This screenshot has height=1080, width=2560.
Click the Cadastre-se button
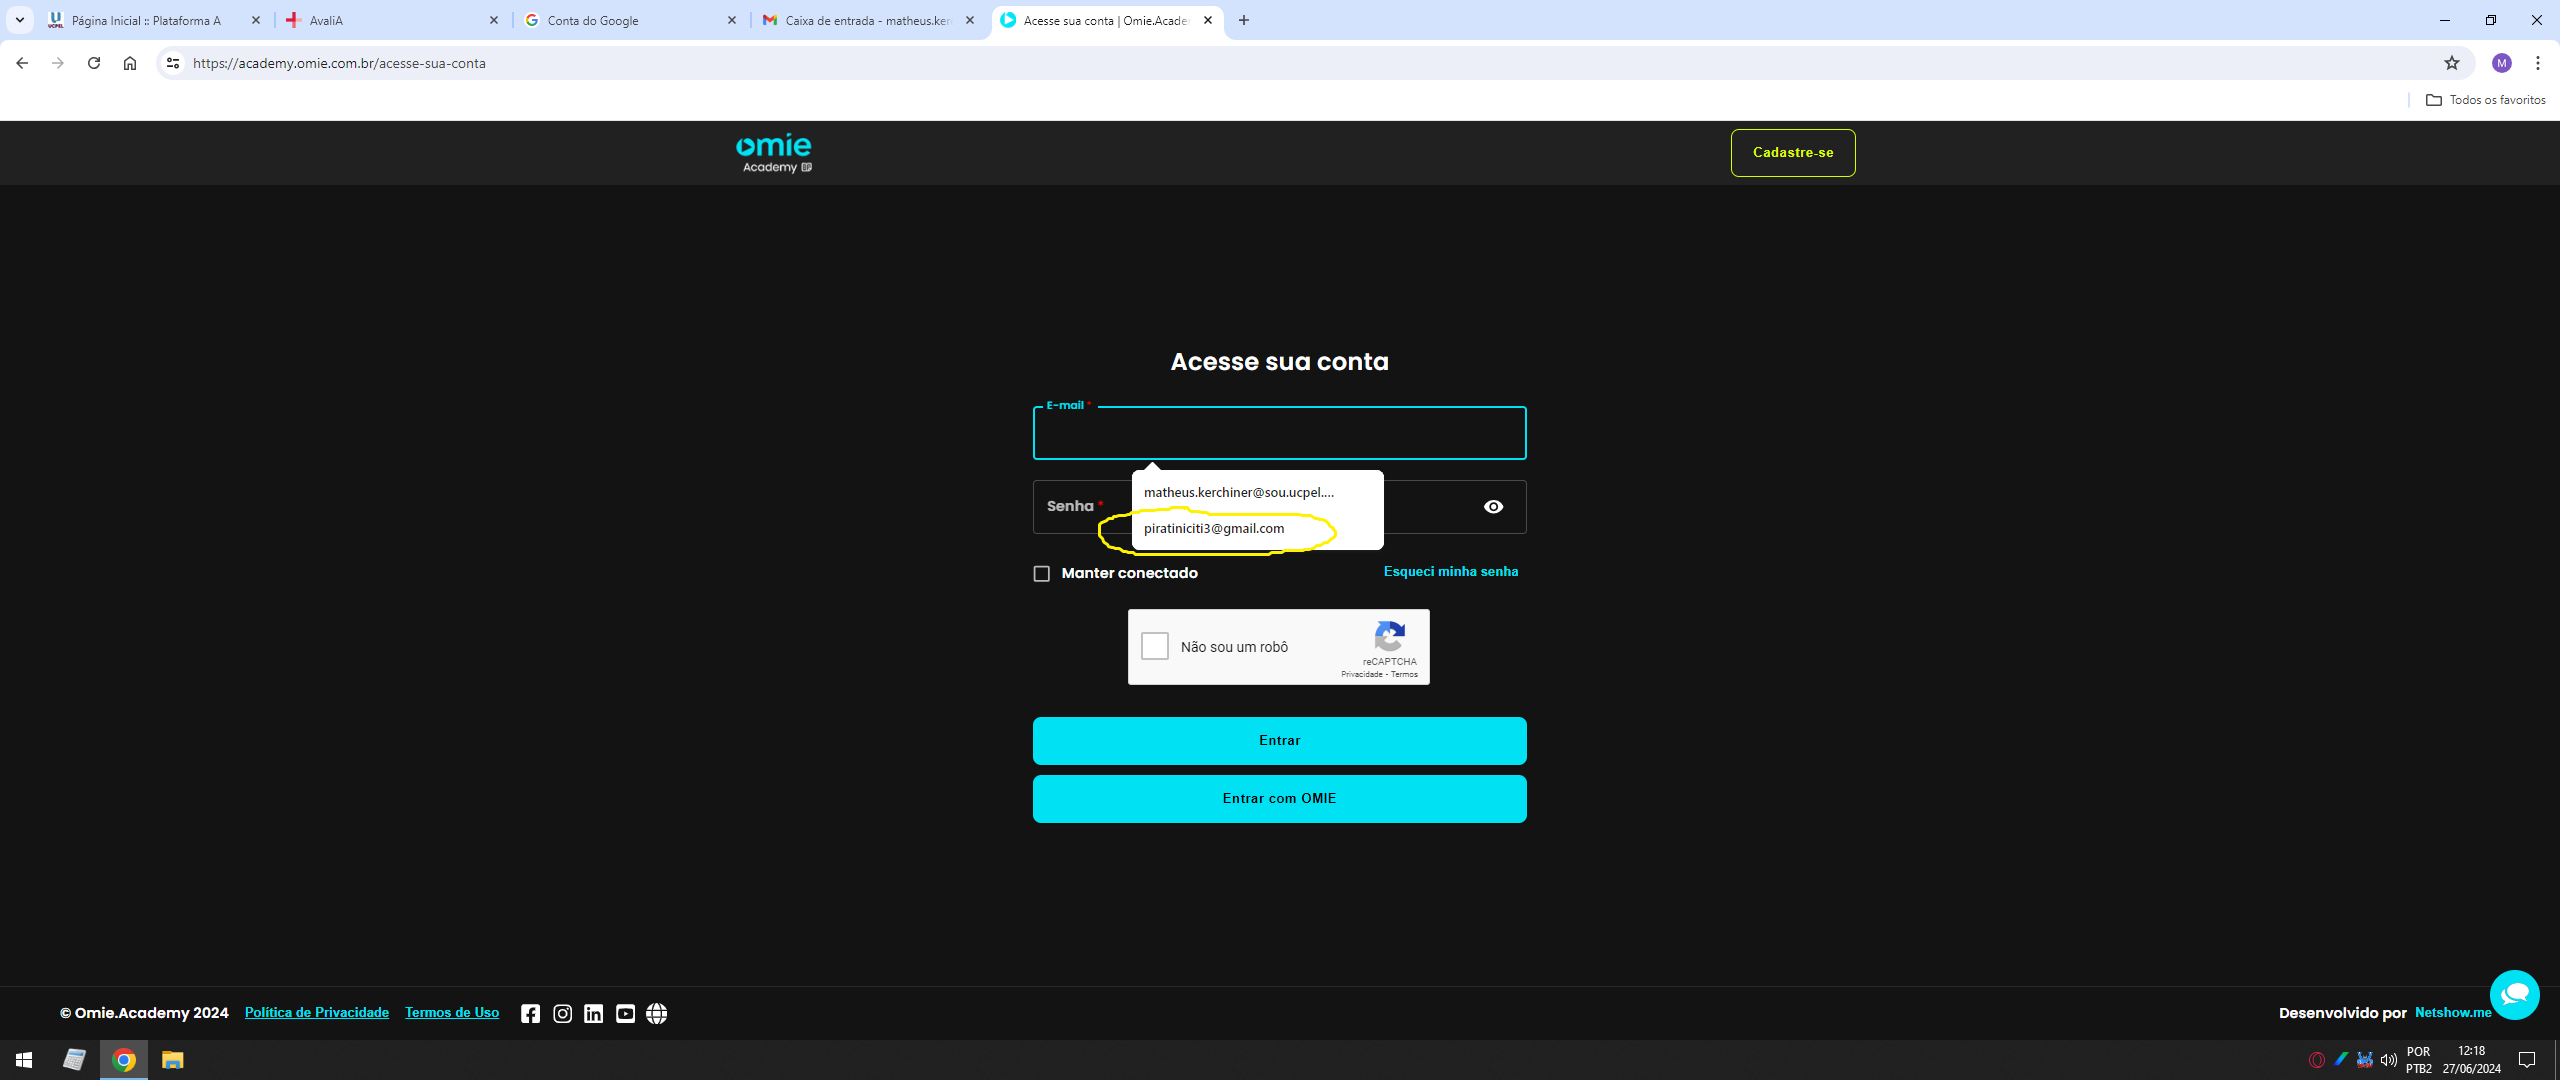pos(1792,152)
